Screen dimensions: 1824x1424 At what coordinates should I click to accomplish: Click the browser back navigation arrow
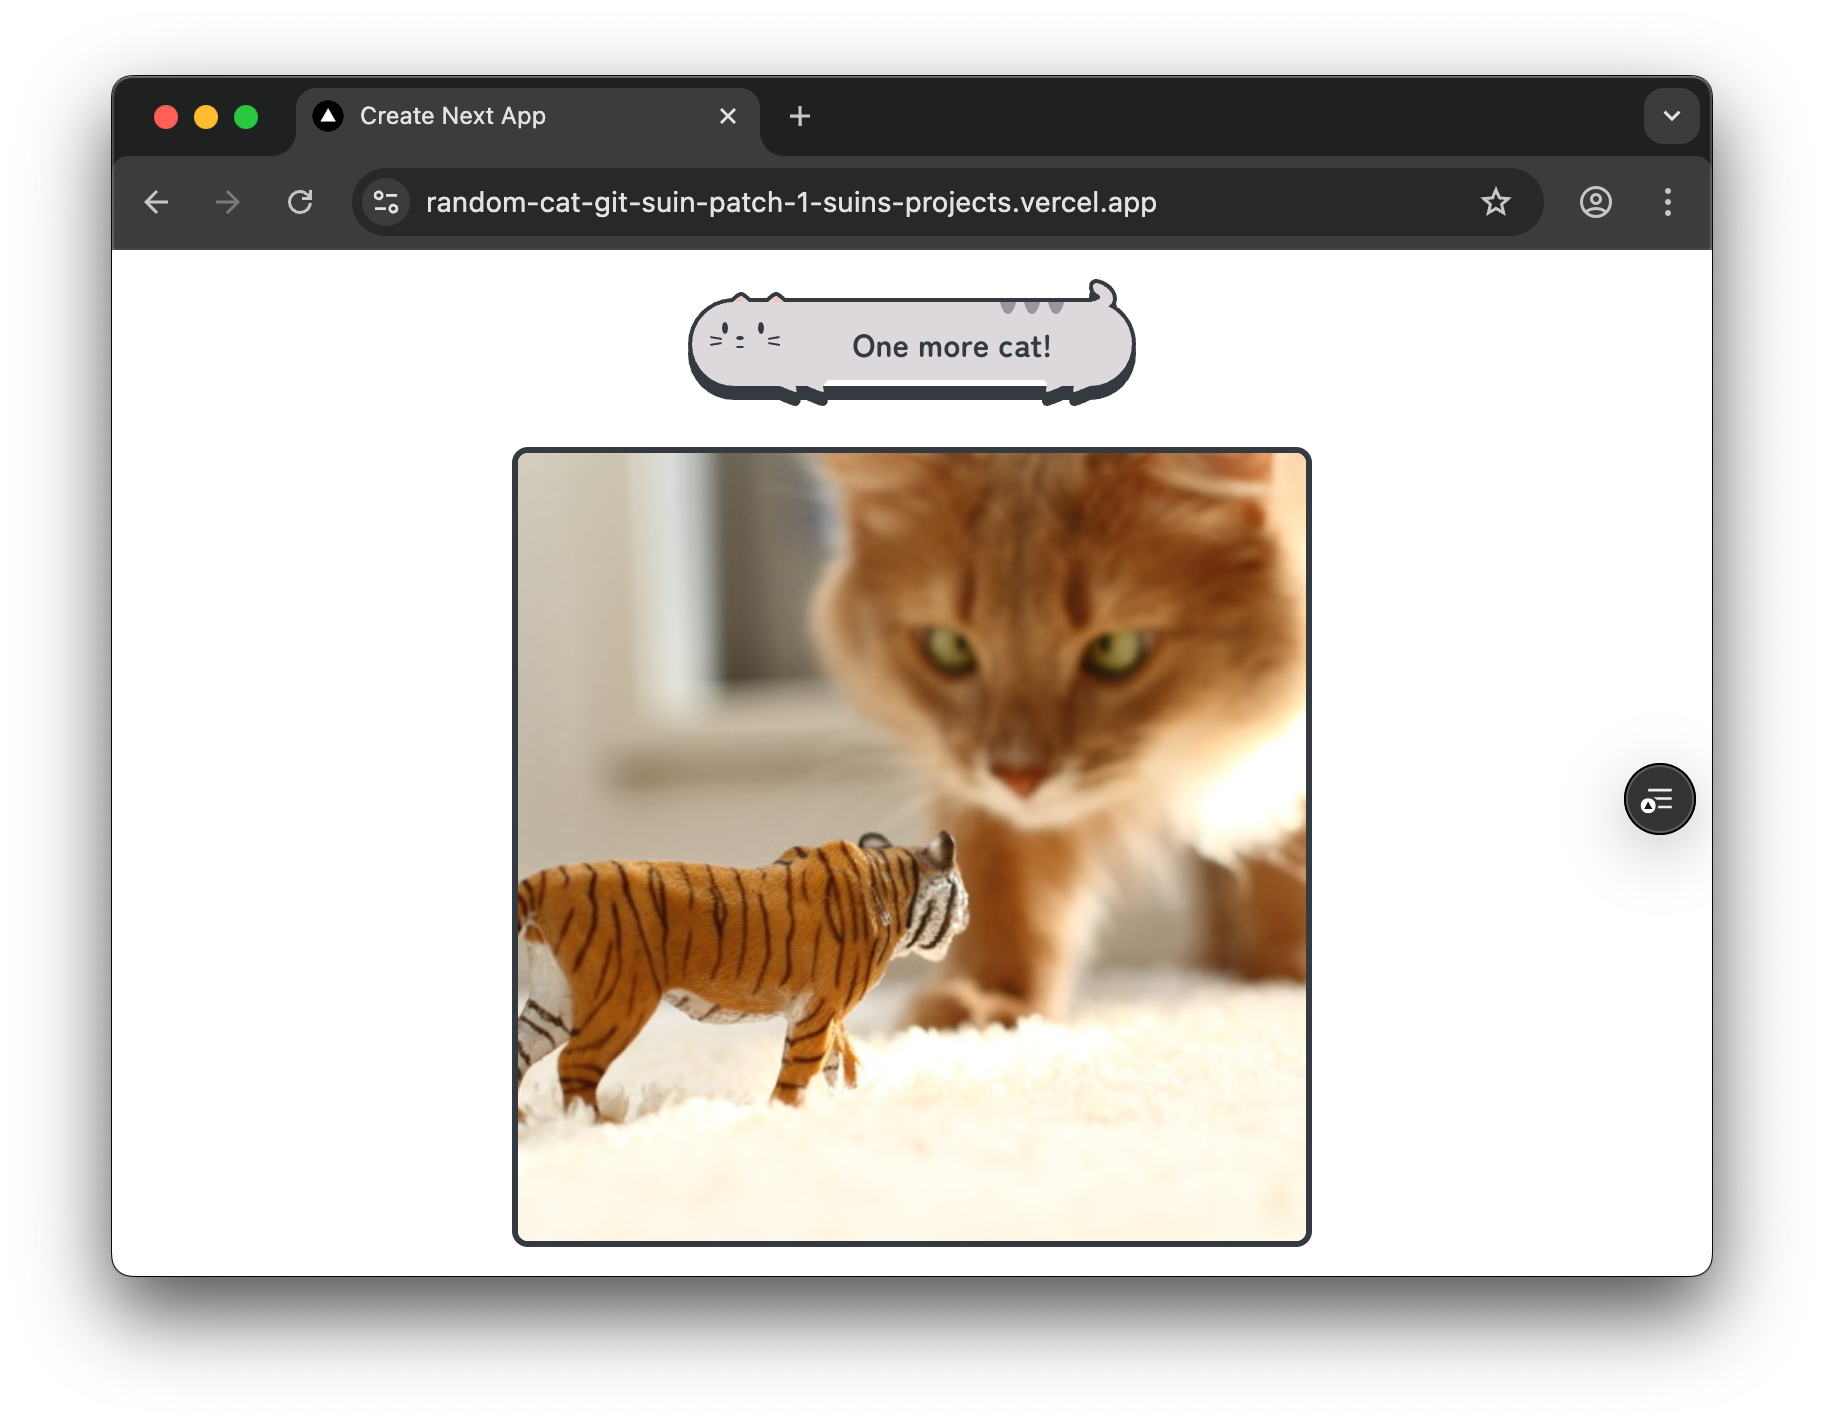tap(156, 202)
